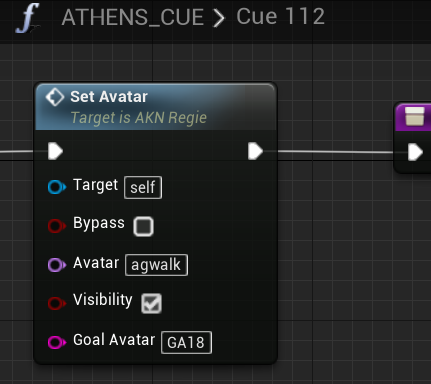Click the Set Avatar output execution pin

[x=256, y=151]
